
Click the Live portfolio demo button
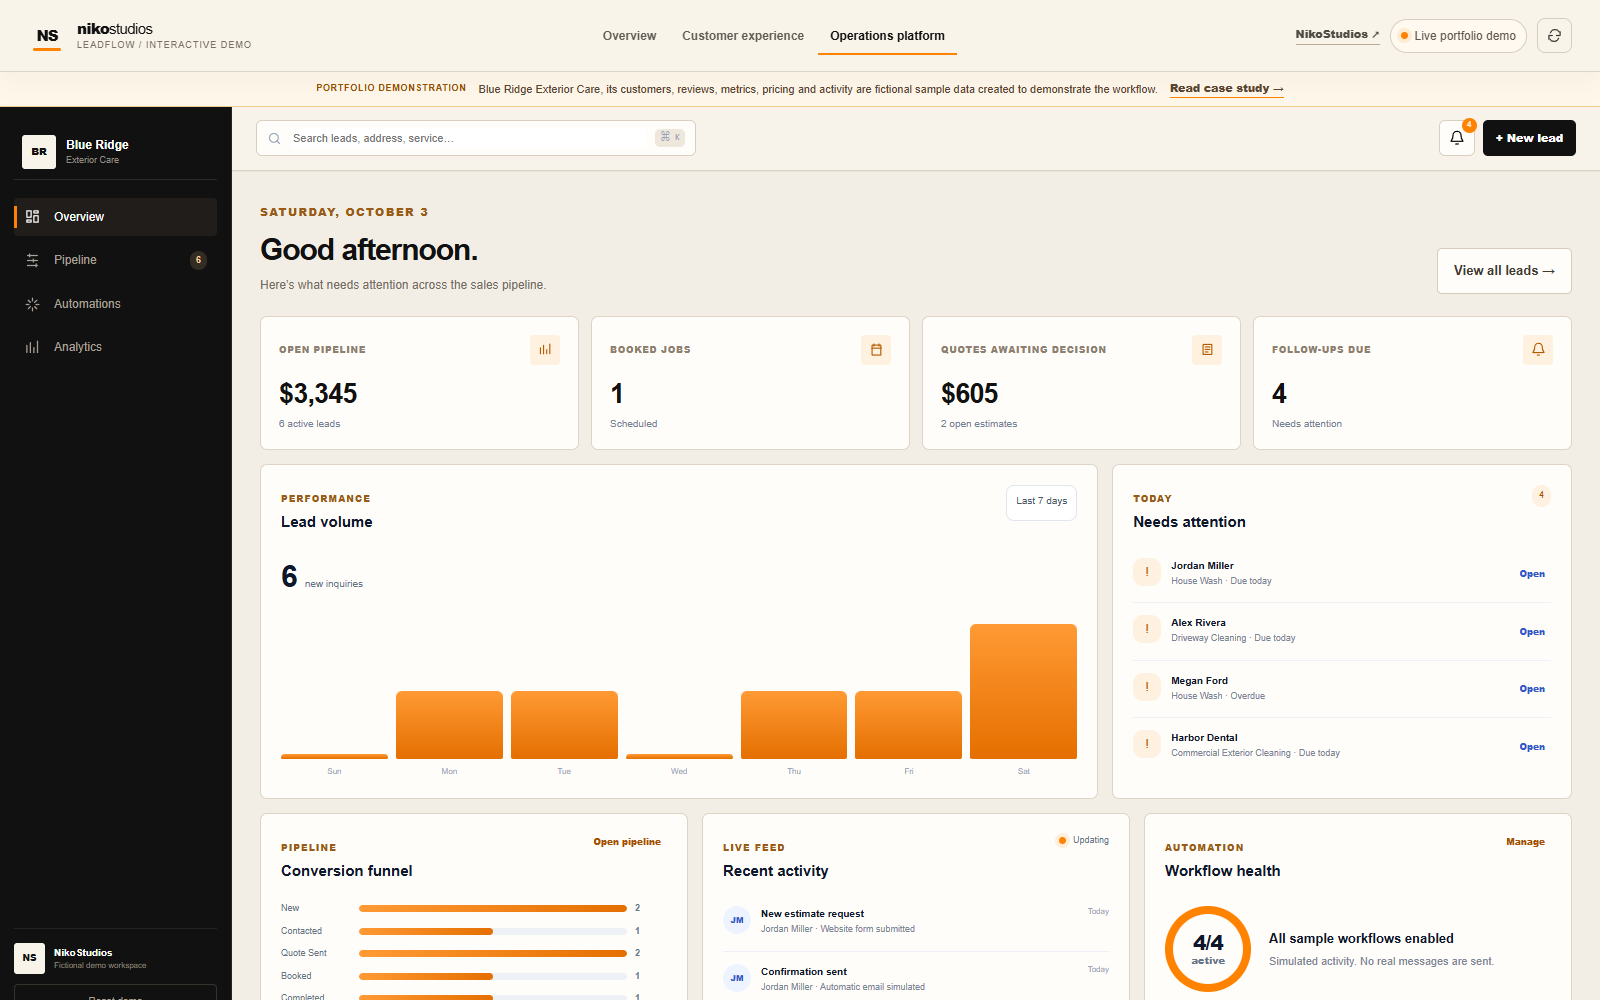[x=1458, y=36]
